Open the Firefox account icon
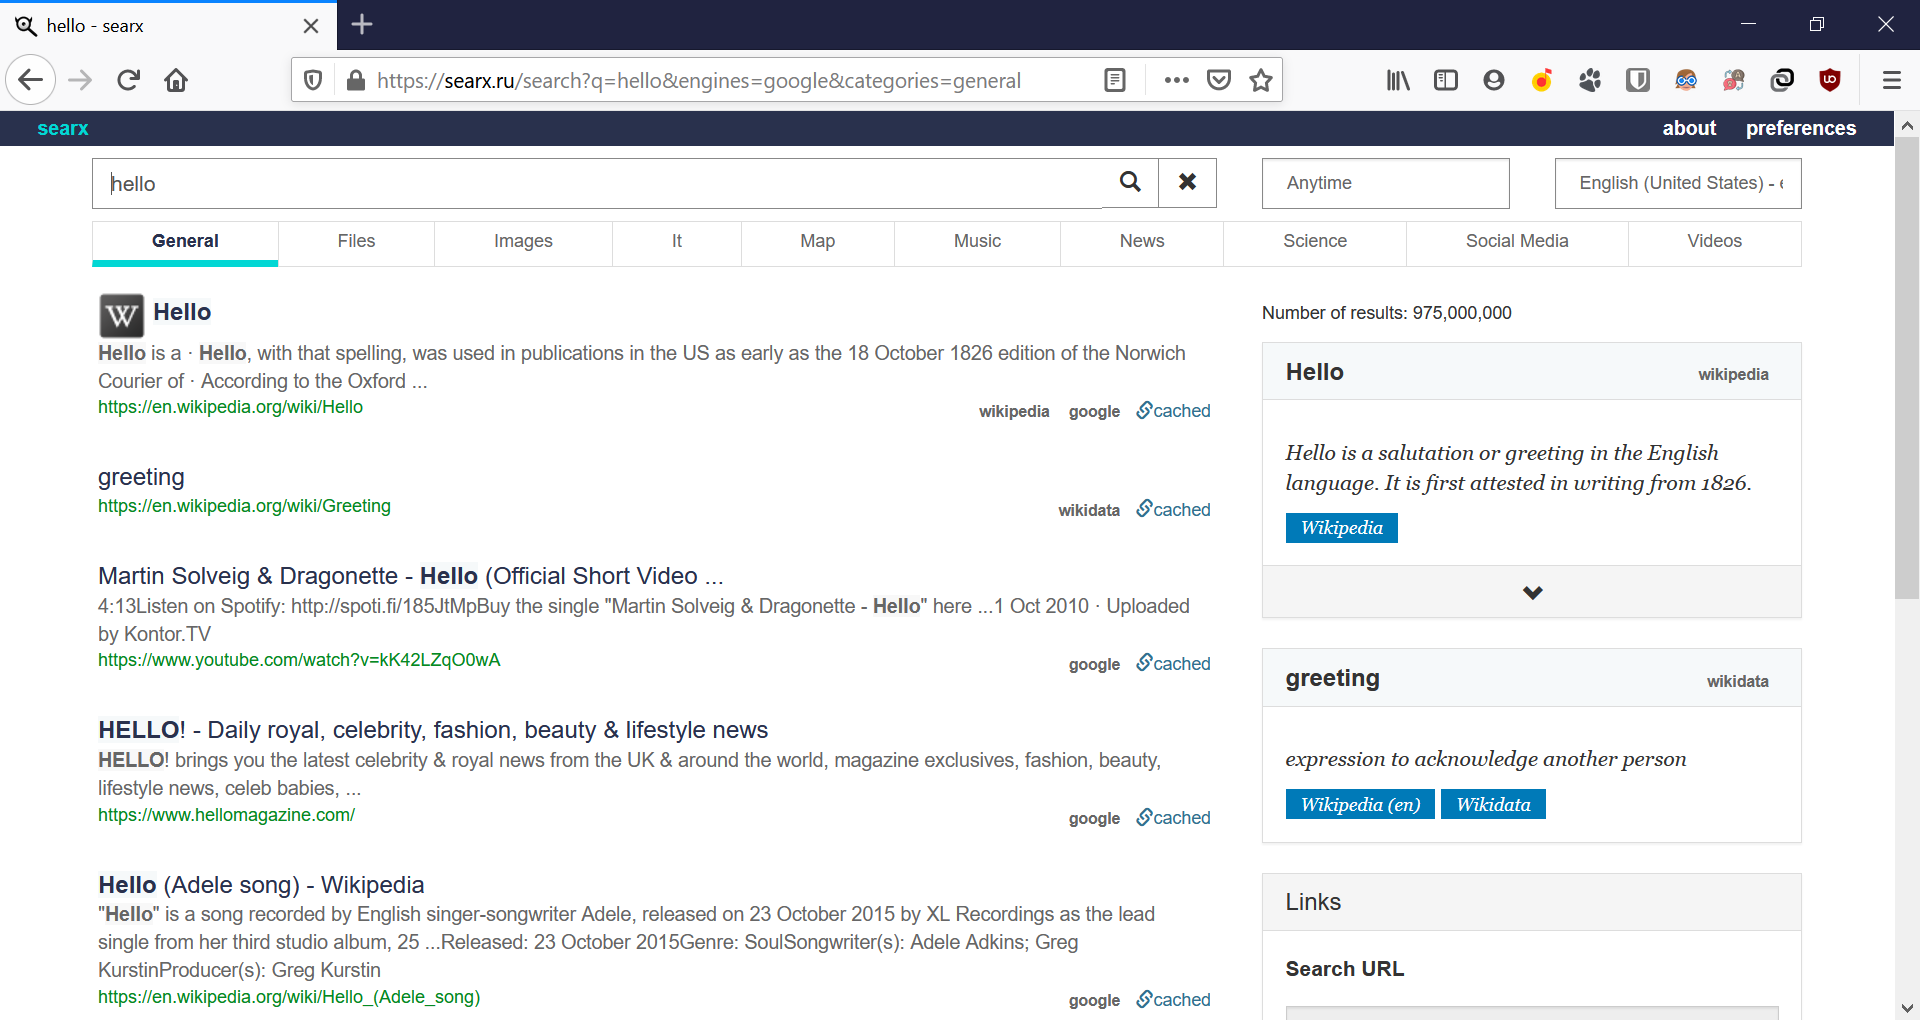 1493,80
